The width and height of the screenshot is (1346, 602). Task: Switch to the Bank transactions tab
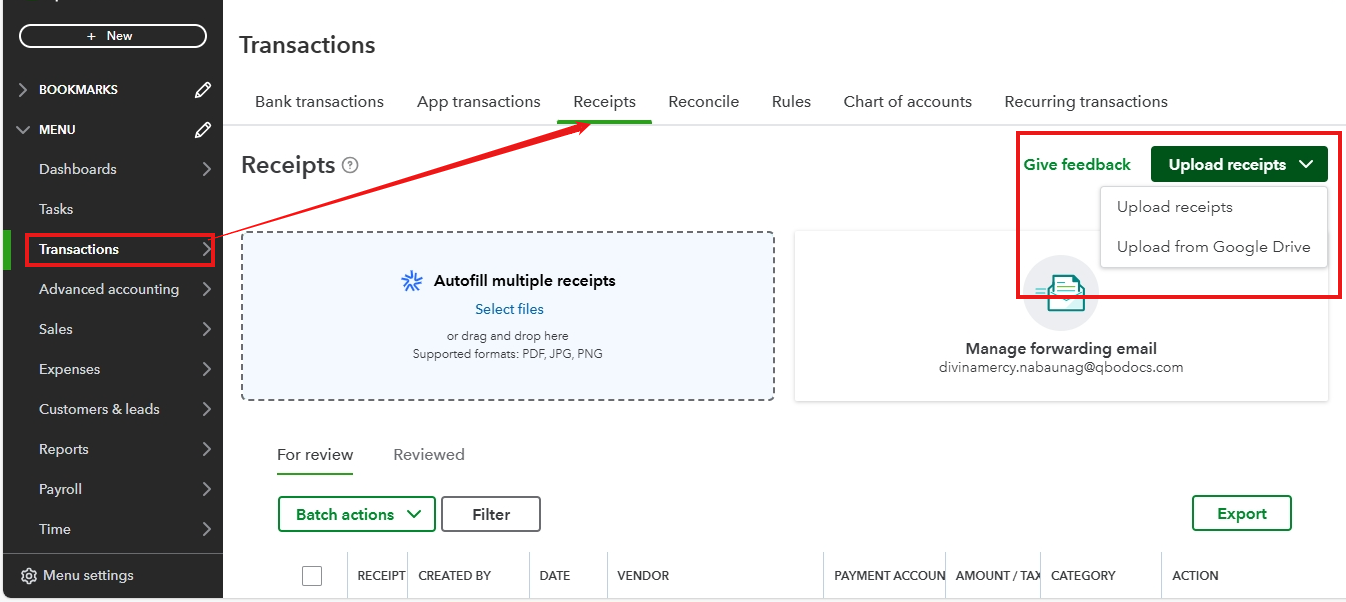319,101
